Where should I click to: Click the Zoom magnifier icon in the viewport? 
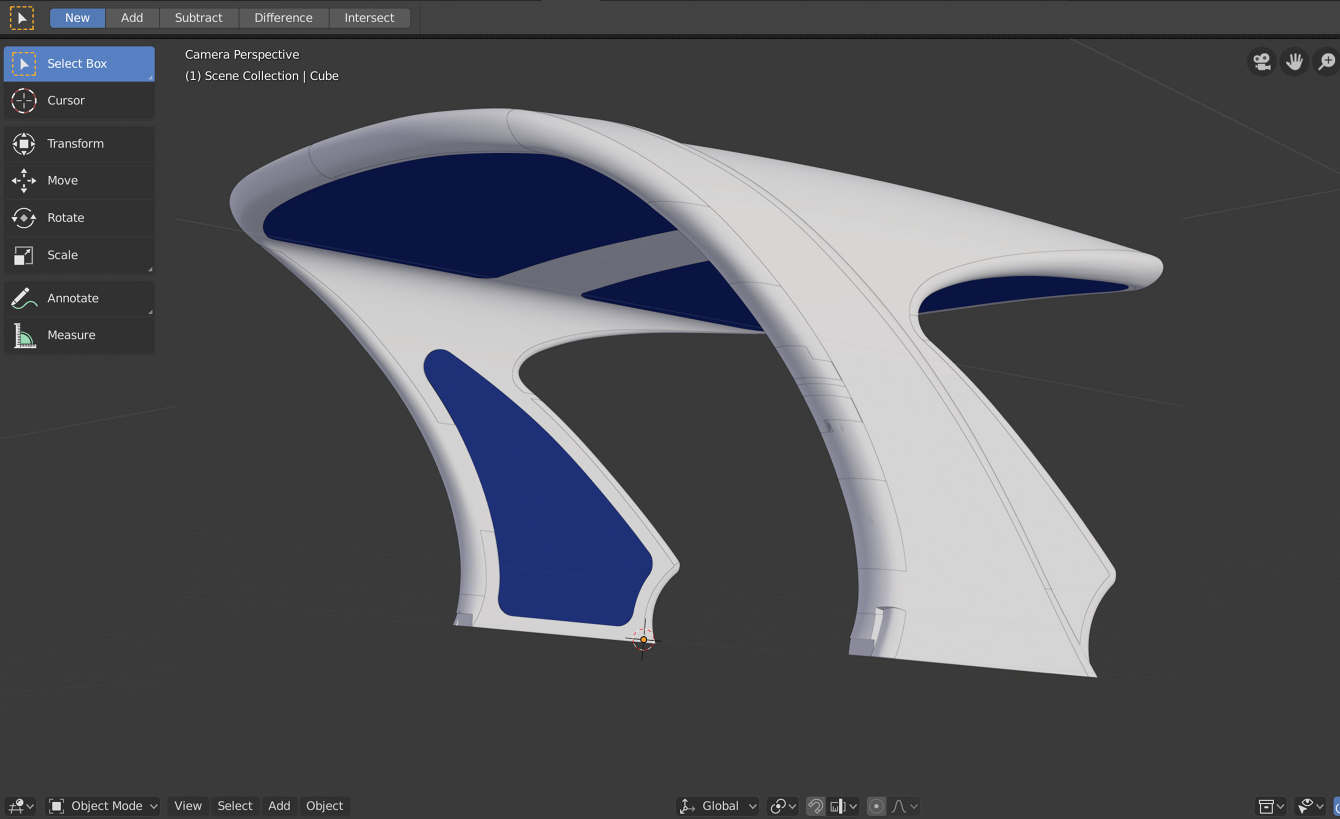[1326, 61]
